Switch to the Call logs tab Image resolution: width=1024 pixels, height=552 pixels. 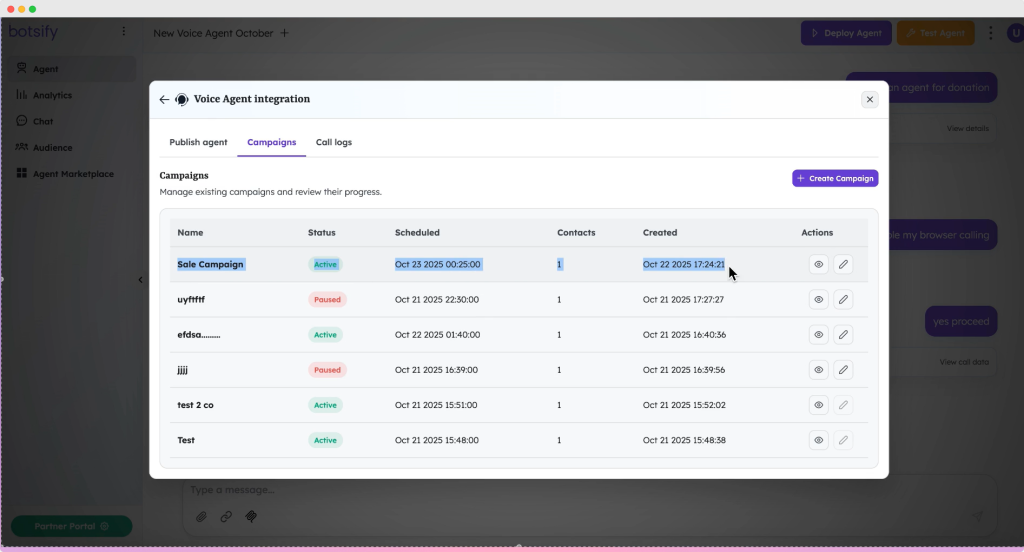point(333,143)
